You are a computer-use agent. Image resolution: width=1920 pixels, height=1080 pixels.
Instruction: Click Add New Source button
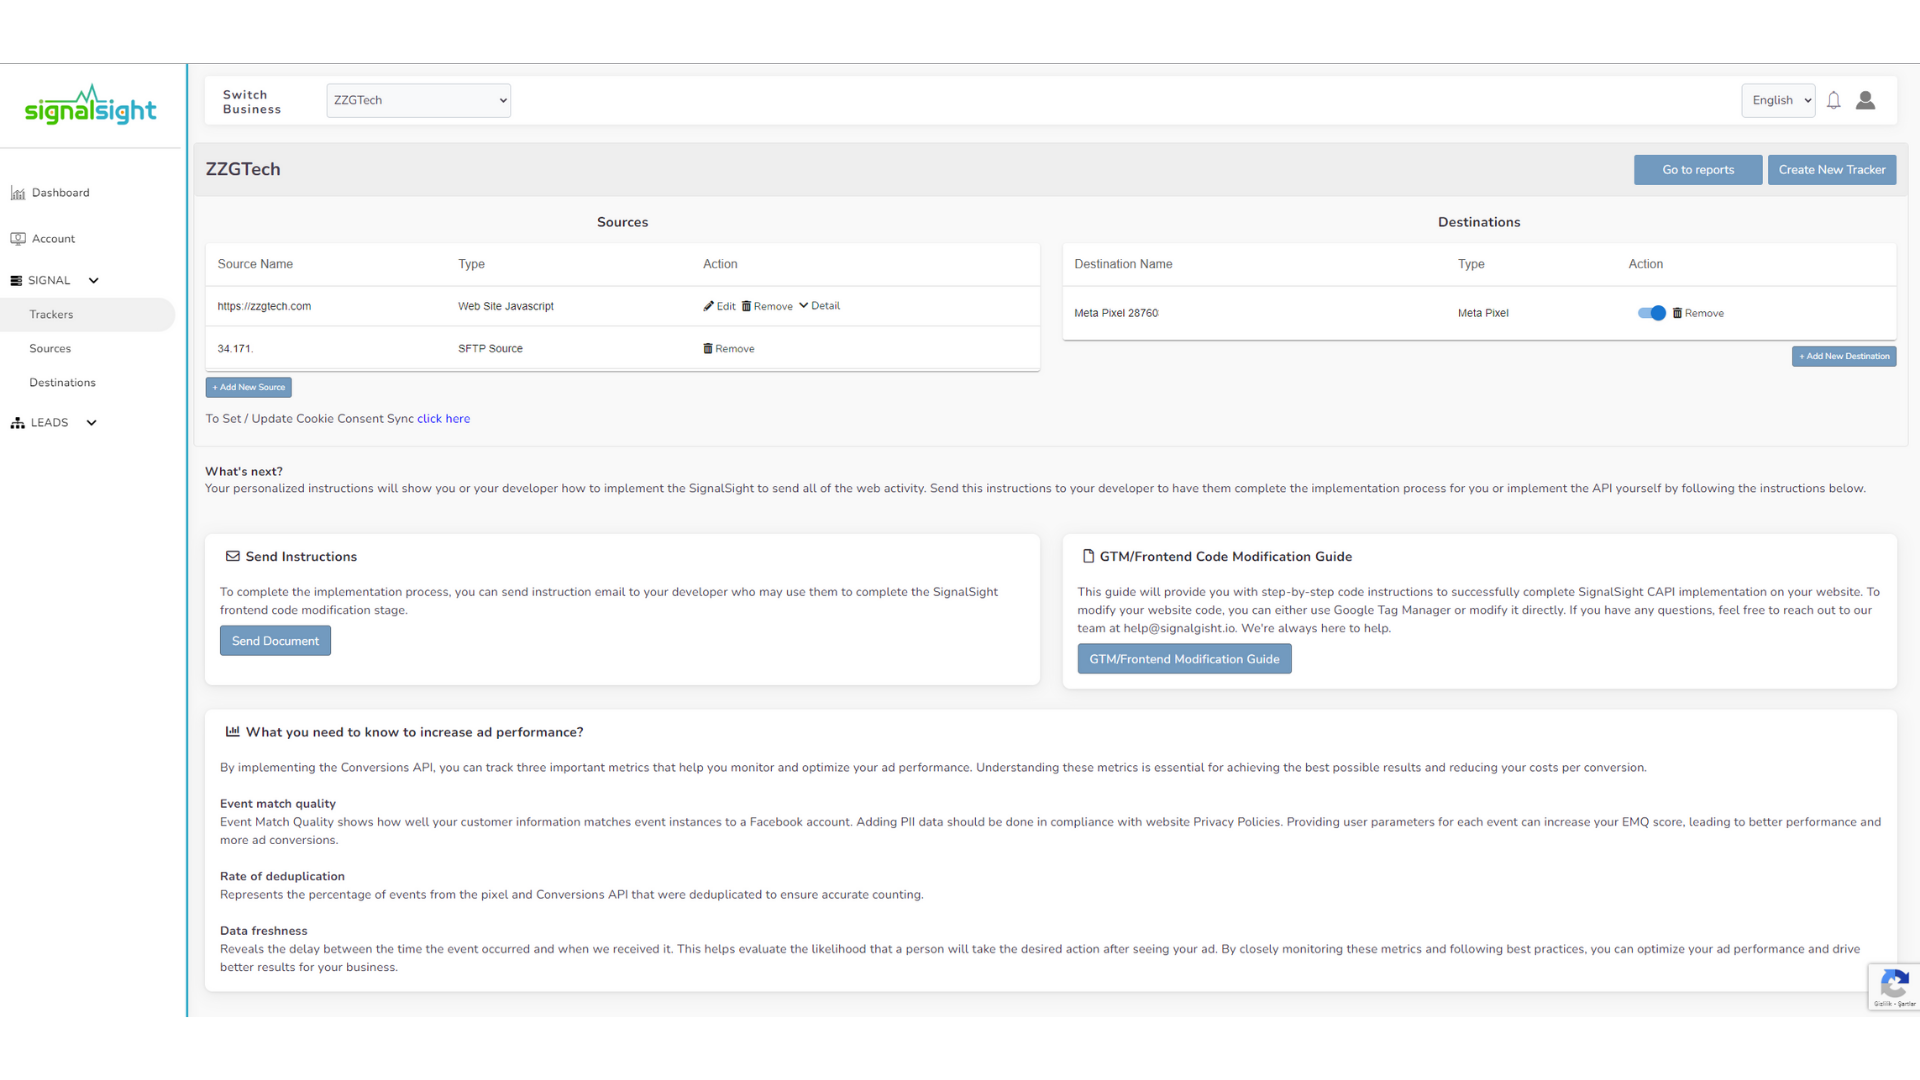[x=249, y=387]
